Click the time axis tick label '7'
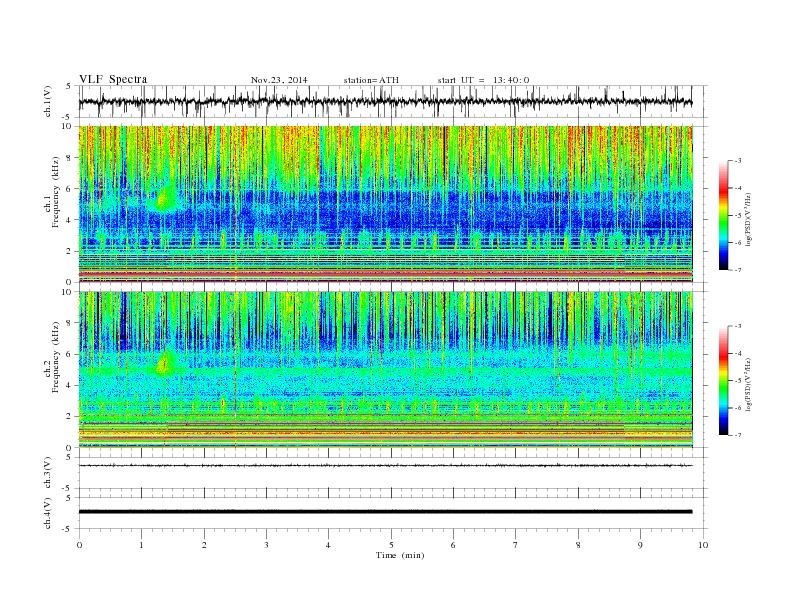The width and height of the screenshot is (792, 612). 515,545
